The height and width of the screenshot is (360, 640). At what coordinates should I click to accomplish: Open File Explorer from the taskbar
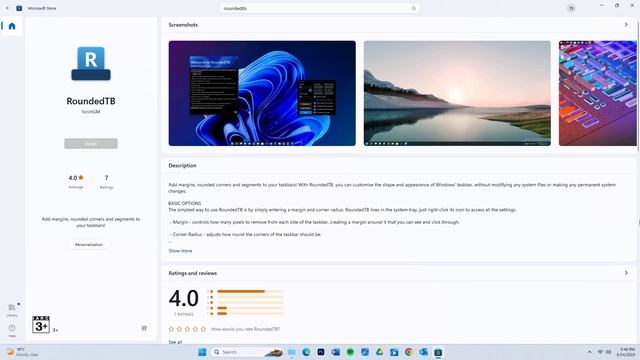pyautogui.click(x=291, y=352)
